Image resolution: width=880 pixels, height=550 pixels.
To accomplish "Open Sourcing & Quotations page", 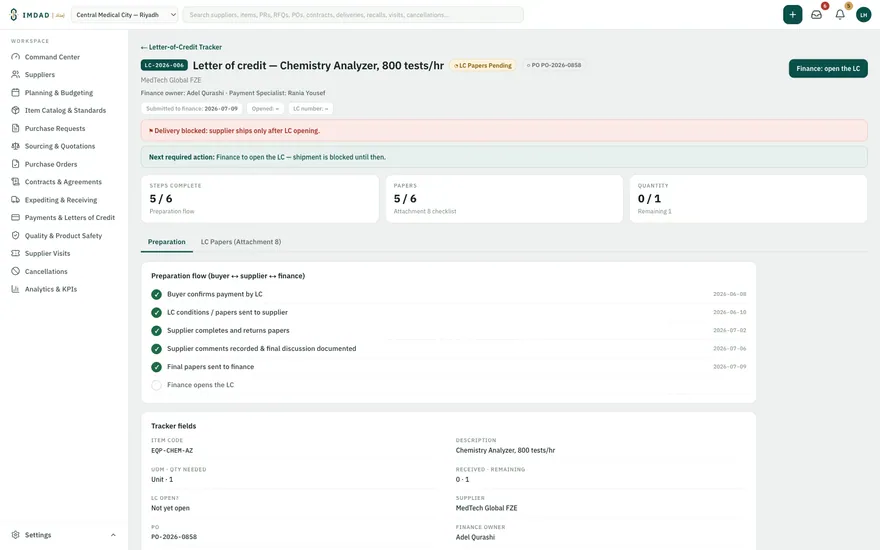I will (x=59, y=146).
